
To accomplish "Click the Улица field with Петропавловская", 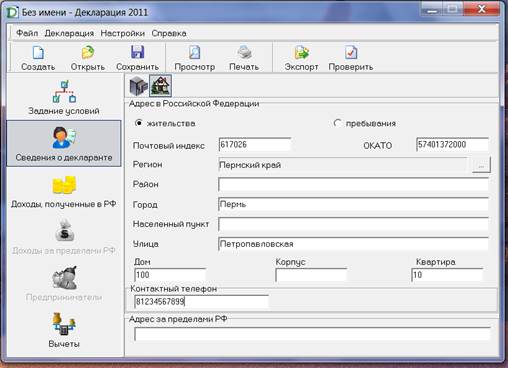I will [353, 244].
